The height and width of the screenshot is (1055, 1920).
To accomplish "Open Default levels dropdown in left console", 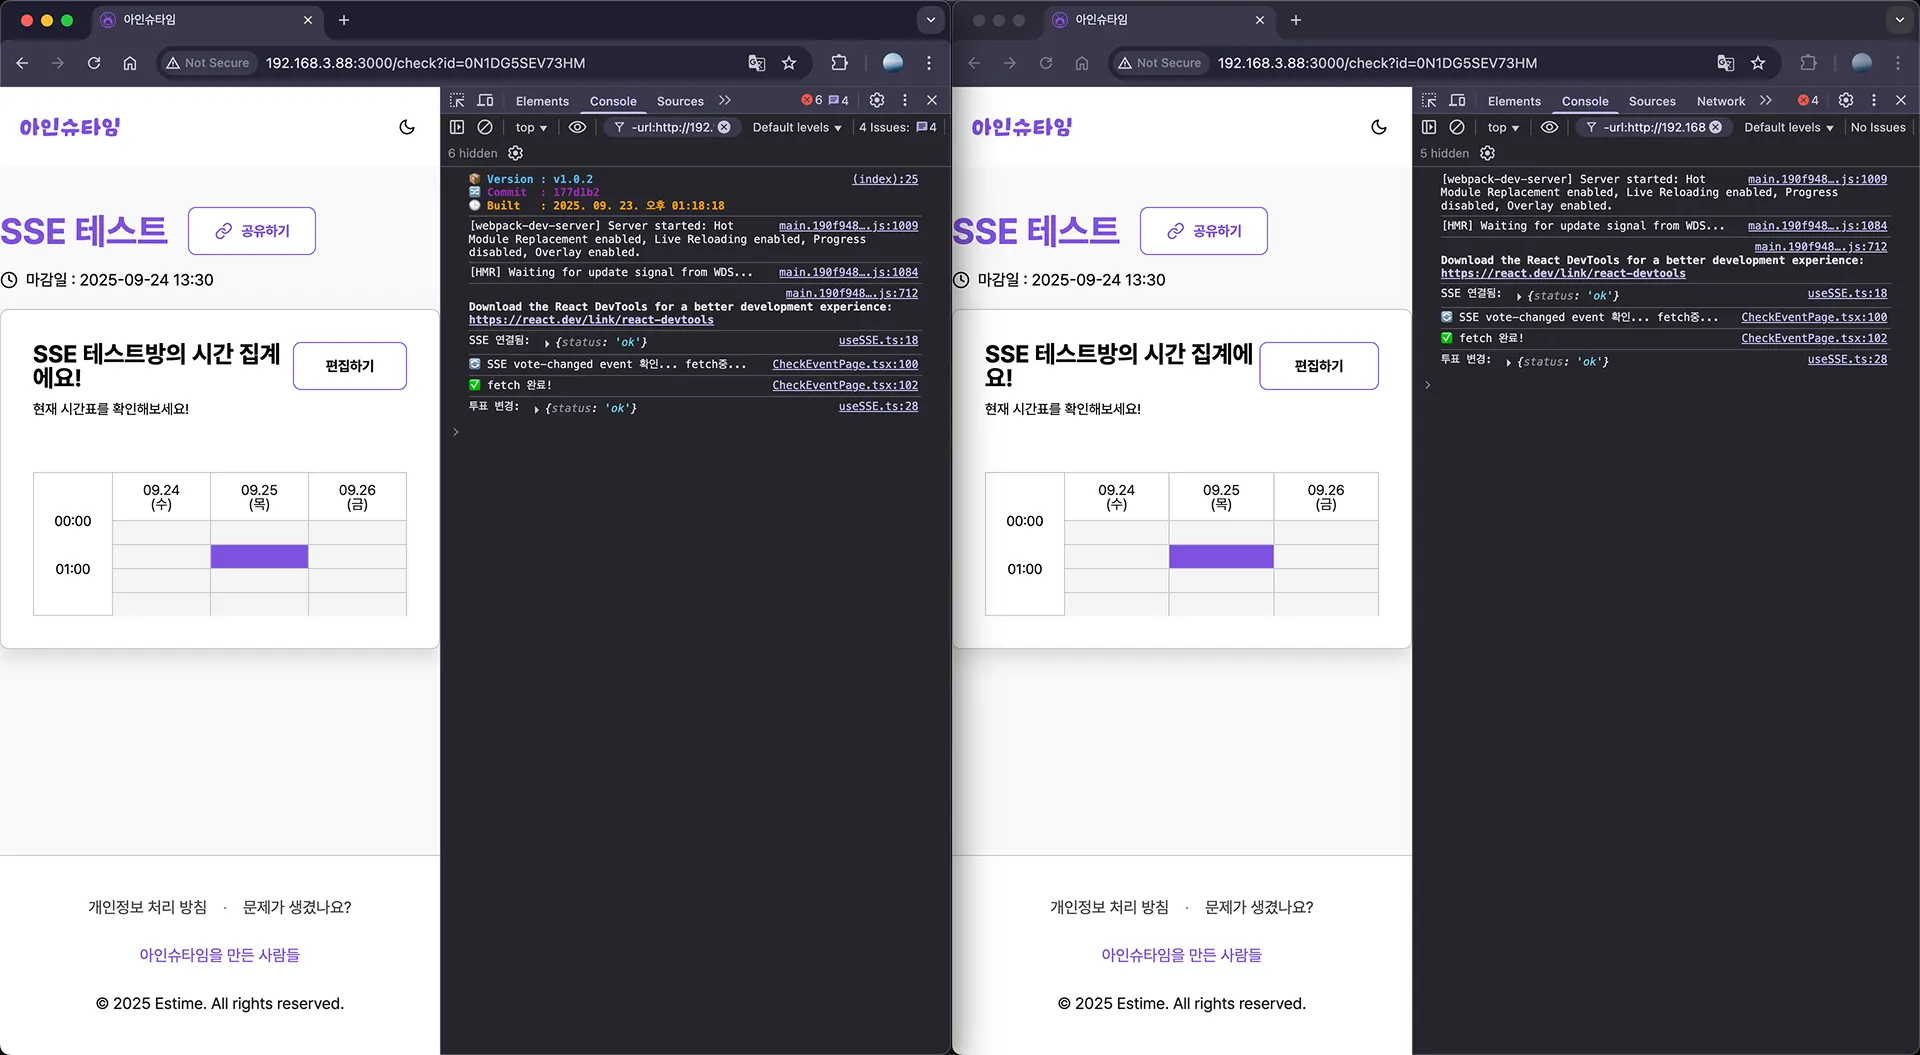I will (x=796, y=127).
